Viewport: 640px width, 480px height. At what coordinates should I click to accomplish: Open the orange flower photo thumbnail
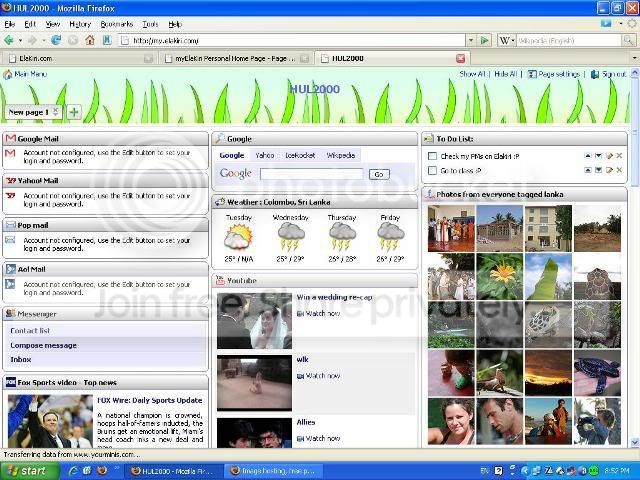[x=500, y=276]
